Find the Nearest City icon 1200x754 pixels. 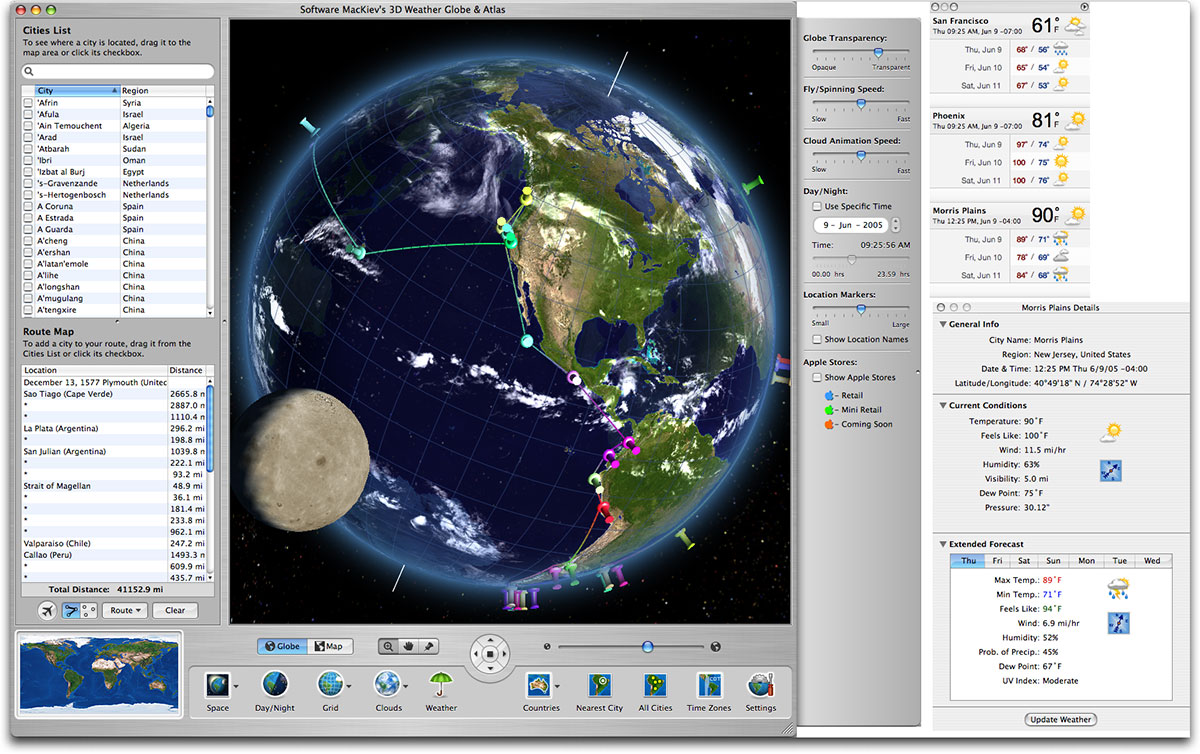click(x=599, y=685)
